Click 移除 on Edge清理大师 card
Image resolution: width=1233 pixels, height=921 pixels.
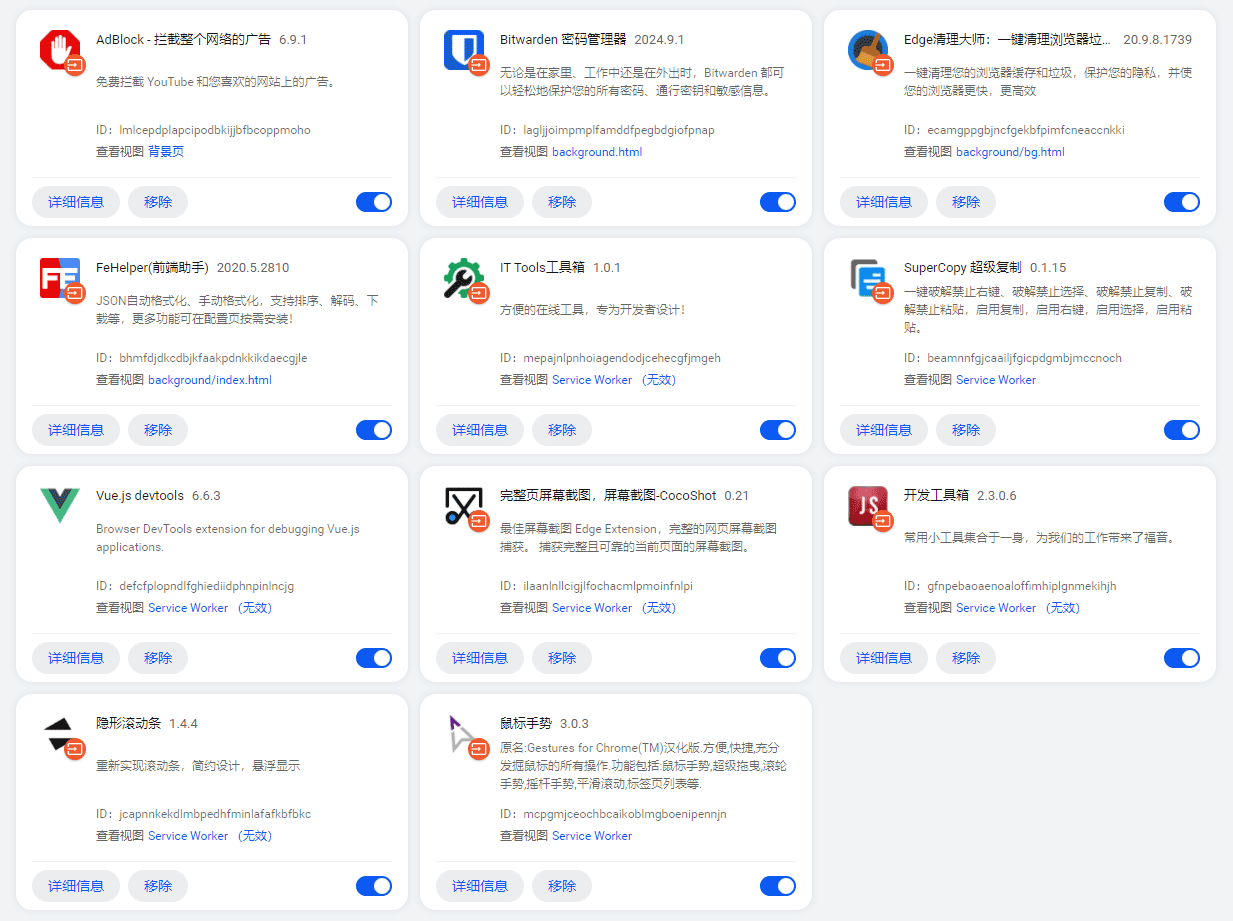(x=966, y=202)
